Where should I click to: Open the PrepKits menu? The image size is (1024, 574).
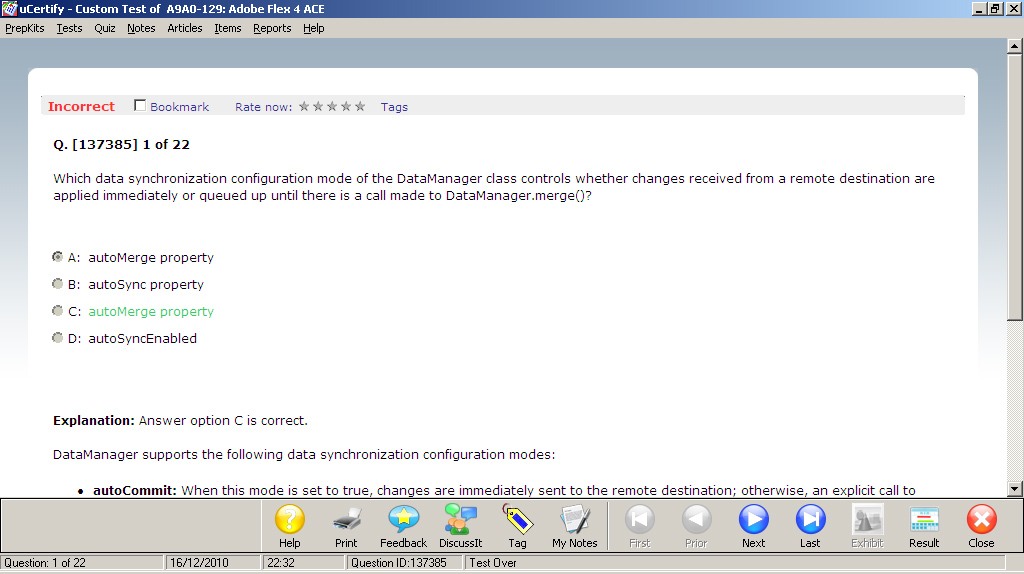pyautogui.click(x=25, y=28)
